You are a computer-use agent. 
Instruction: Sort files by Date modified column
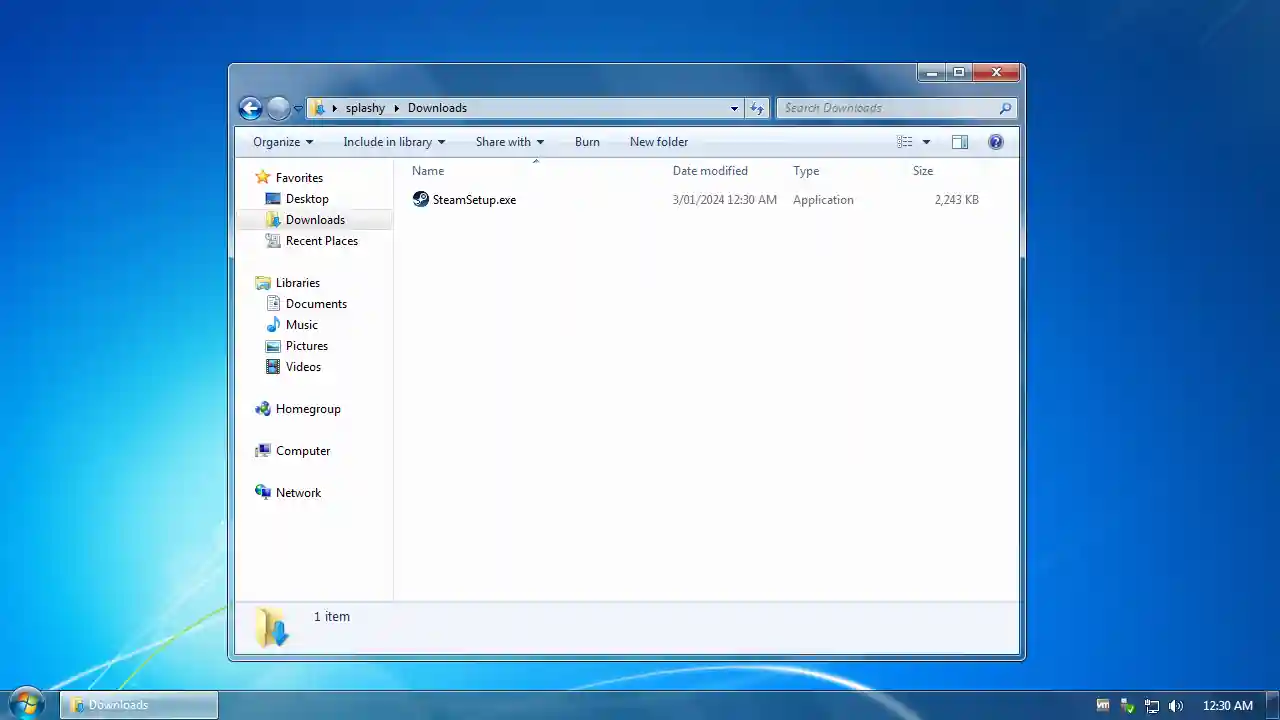tap(710, 171)
